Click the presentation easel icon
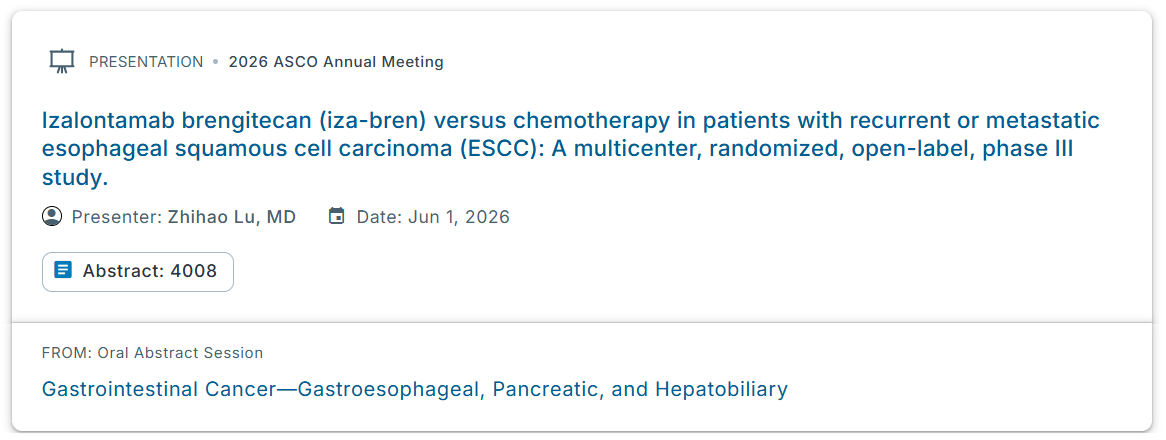Viewport: 1166px width, 440px height. (x=62, y=62)
